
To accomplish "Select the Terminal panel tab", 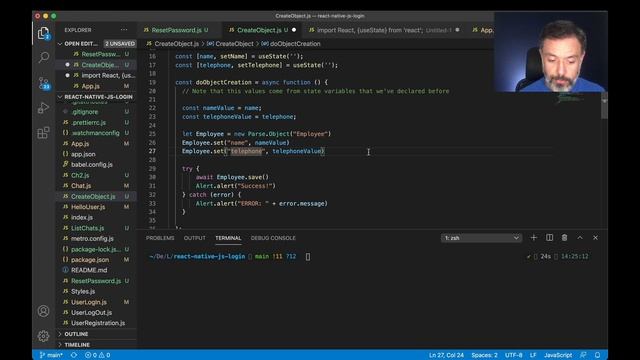I will tap(228, 238).
